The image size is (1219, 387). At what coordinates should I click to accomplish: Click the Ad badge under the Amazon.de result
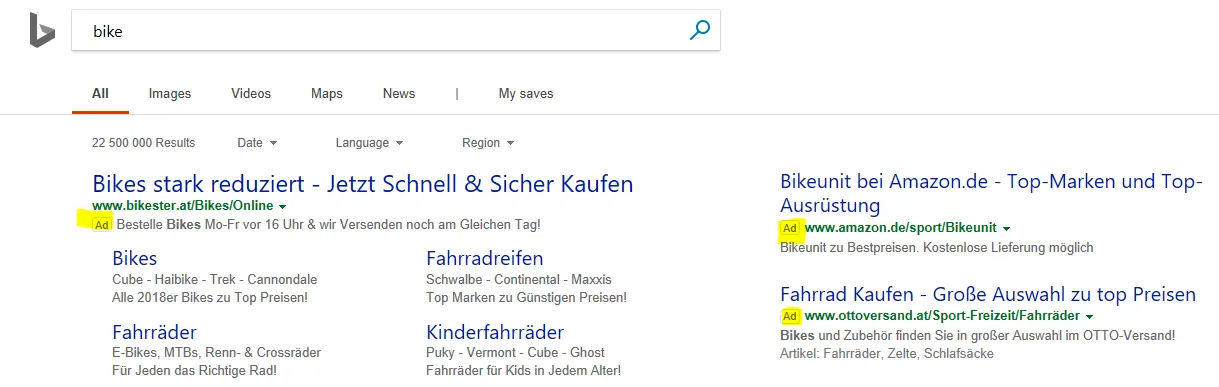click(x=790, y=229)
